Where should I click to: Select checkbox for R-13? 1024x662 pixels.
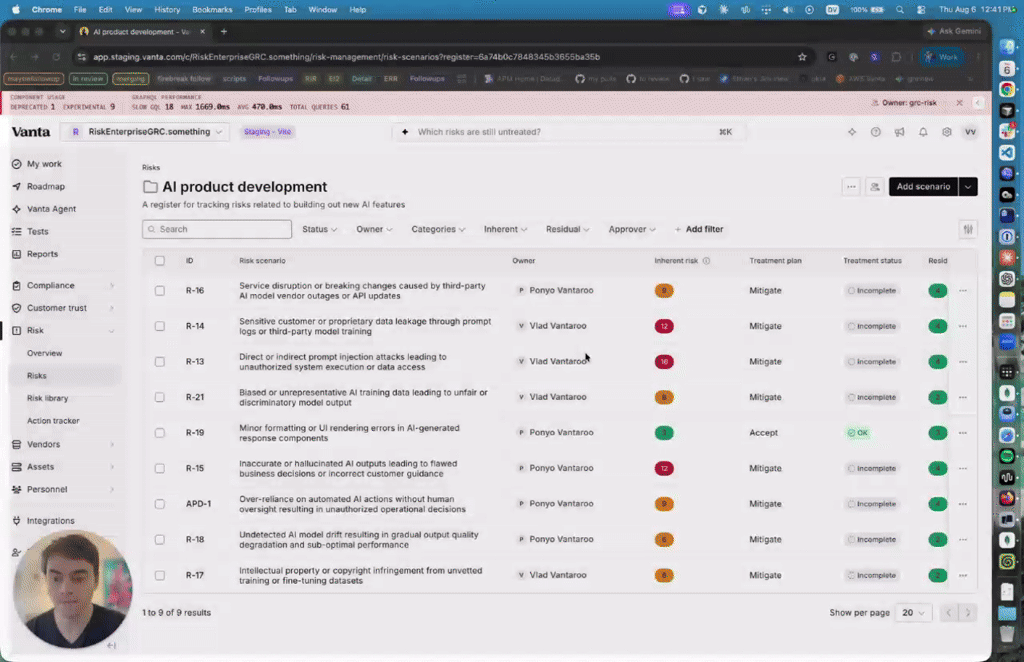(x=159, y=362)
